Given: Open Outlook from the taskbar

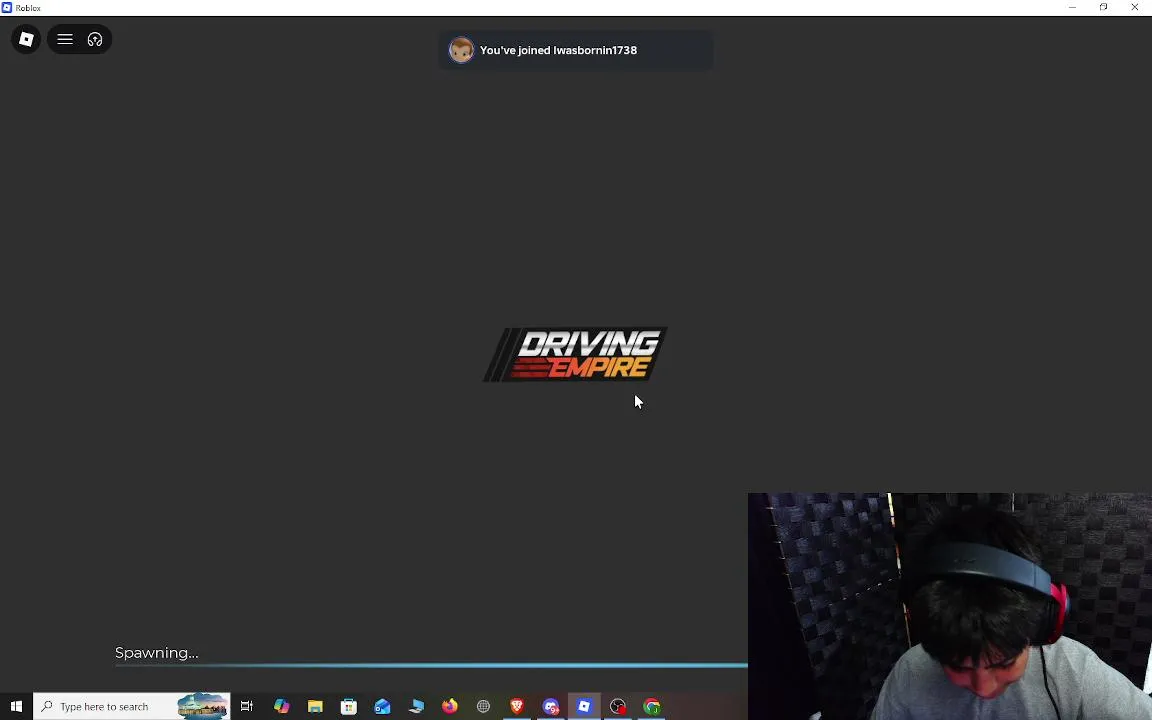Looking at the screenshot, I should (x=382, y=706).
